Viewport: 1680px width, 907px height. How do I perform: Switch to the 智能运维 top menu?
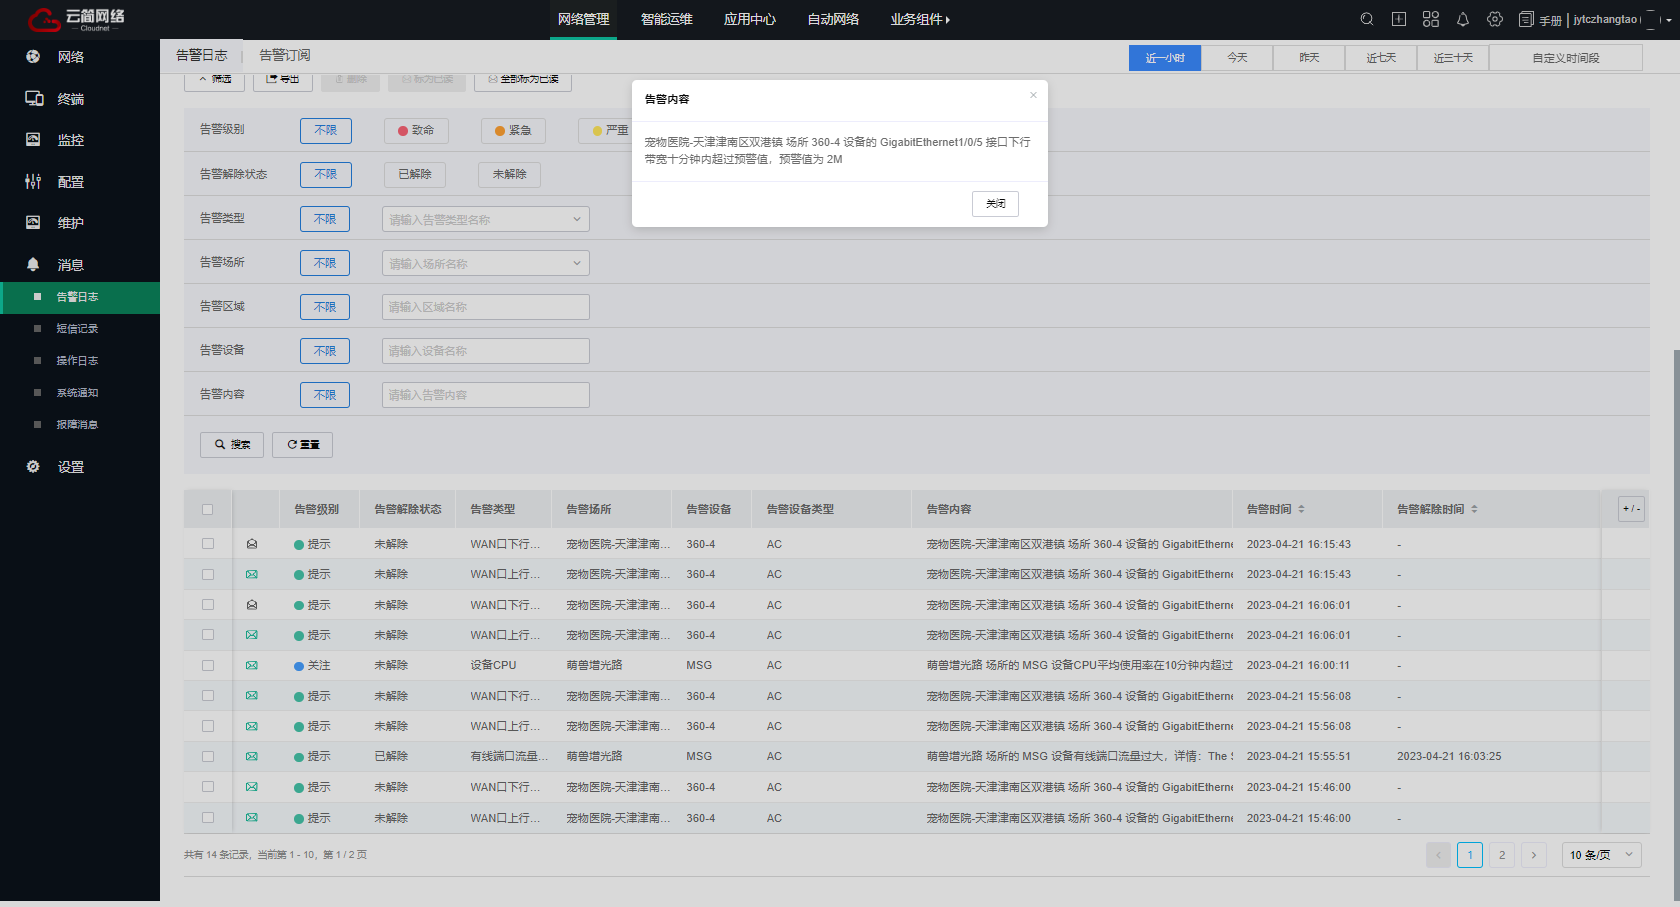[x=666, y=19]
